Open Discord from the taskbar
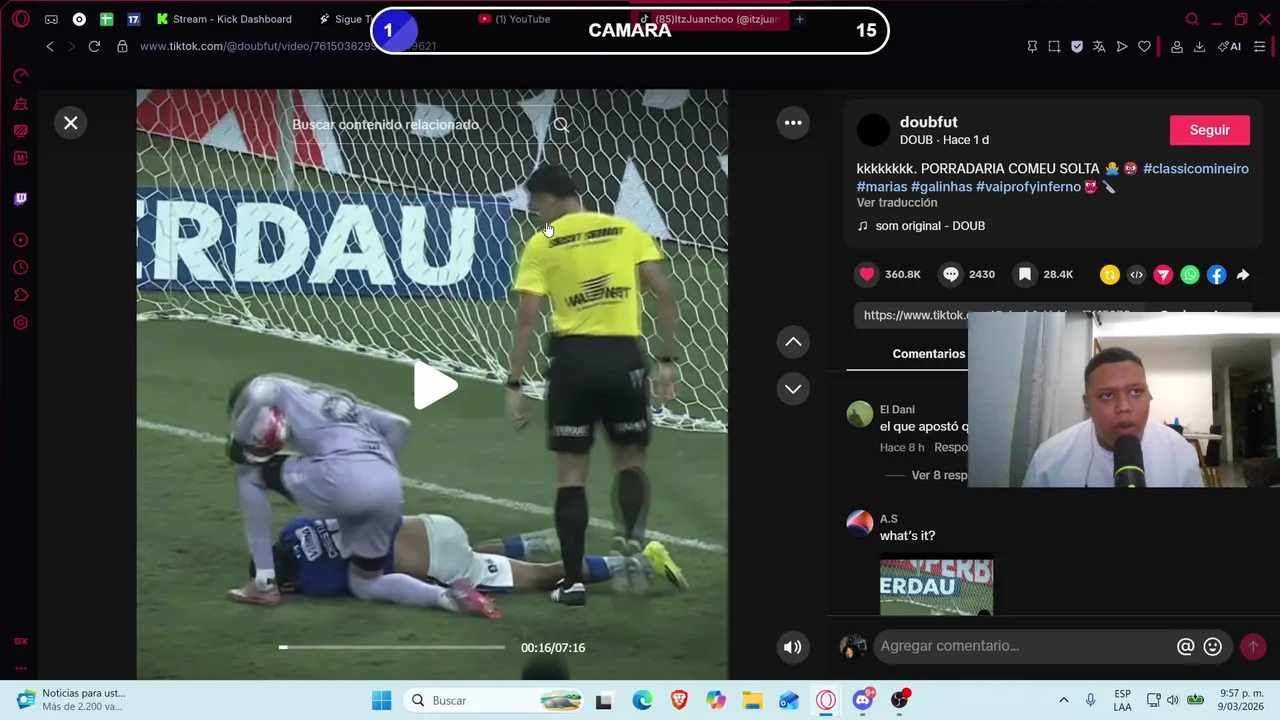This screenshot has width=1280, height=720. pyautogui.click(x=863, y=700)
